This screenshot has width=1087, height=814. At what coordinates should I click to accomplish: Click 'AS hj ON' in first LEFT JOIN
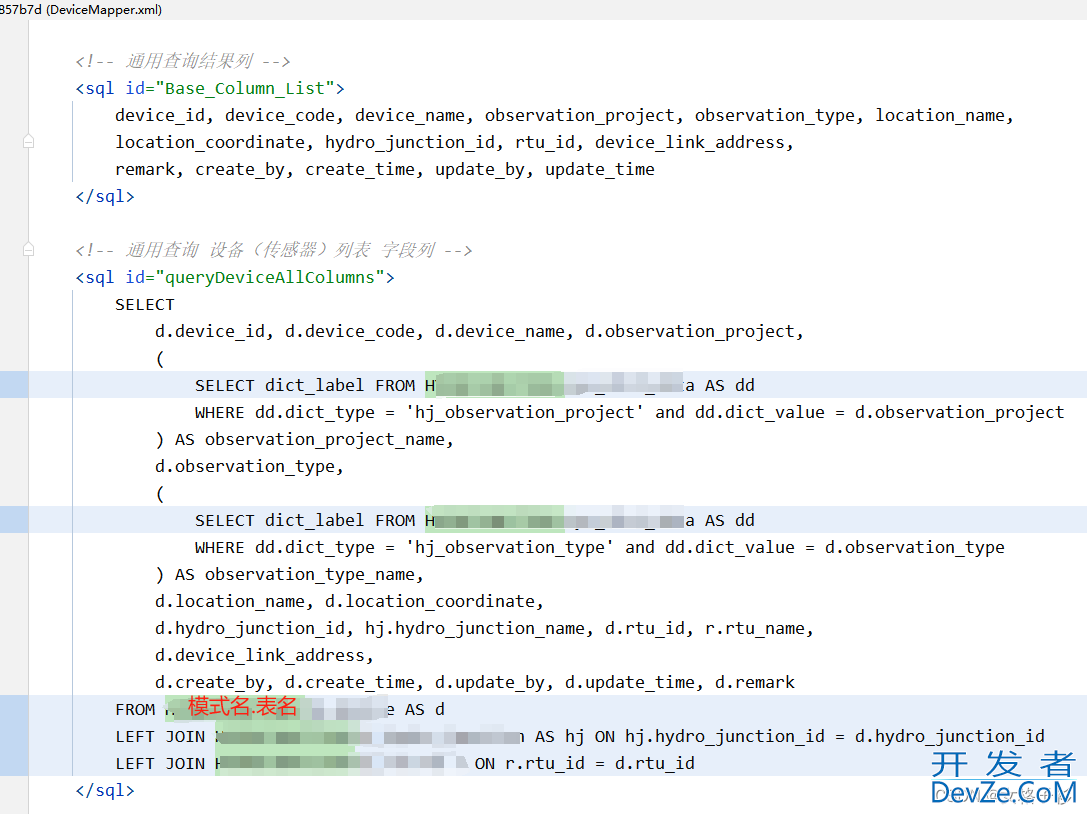(x=575, y=736)
